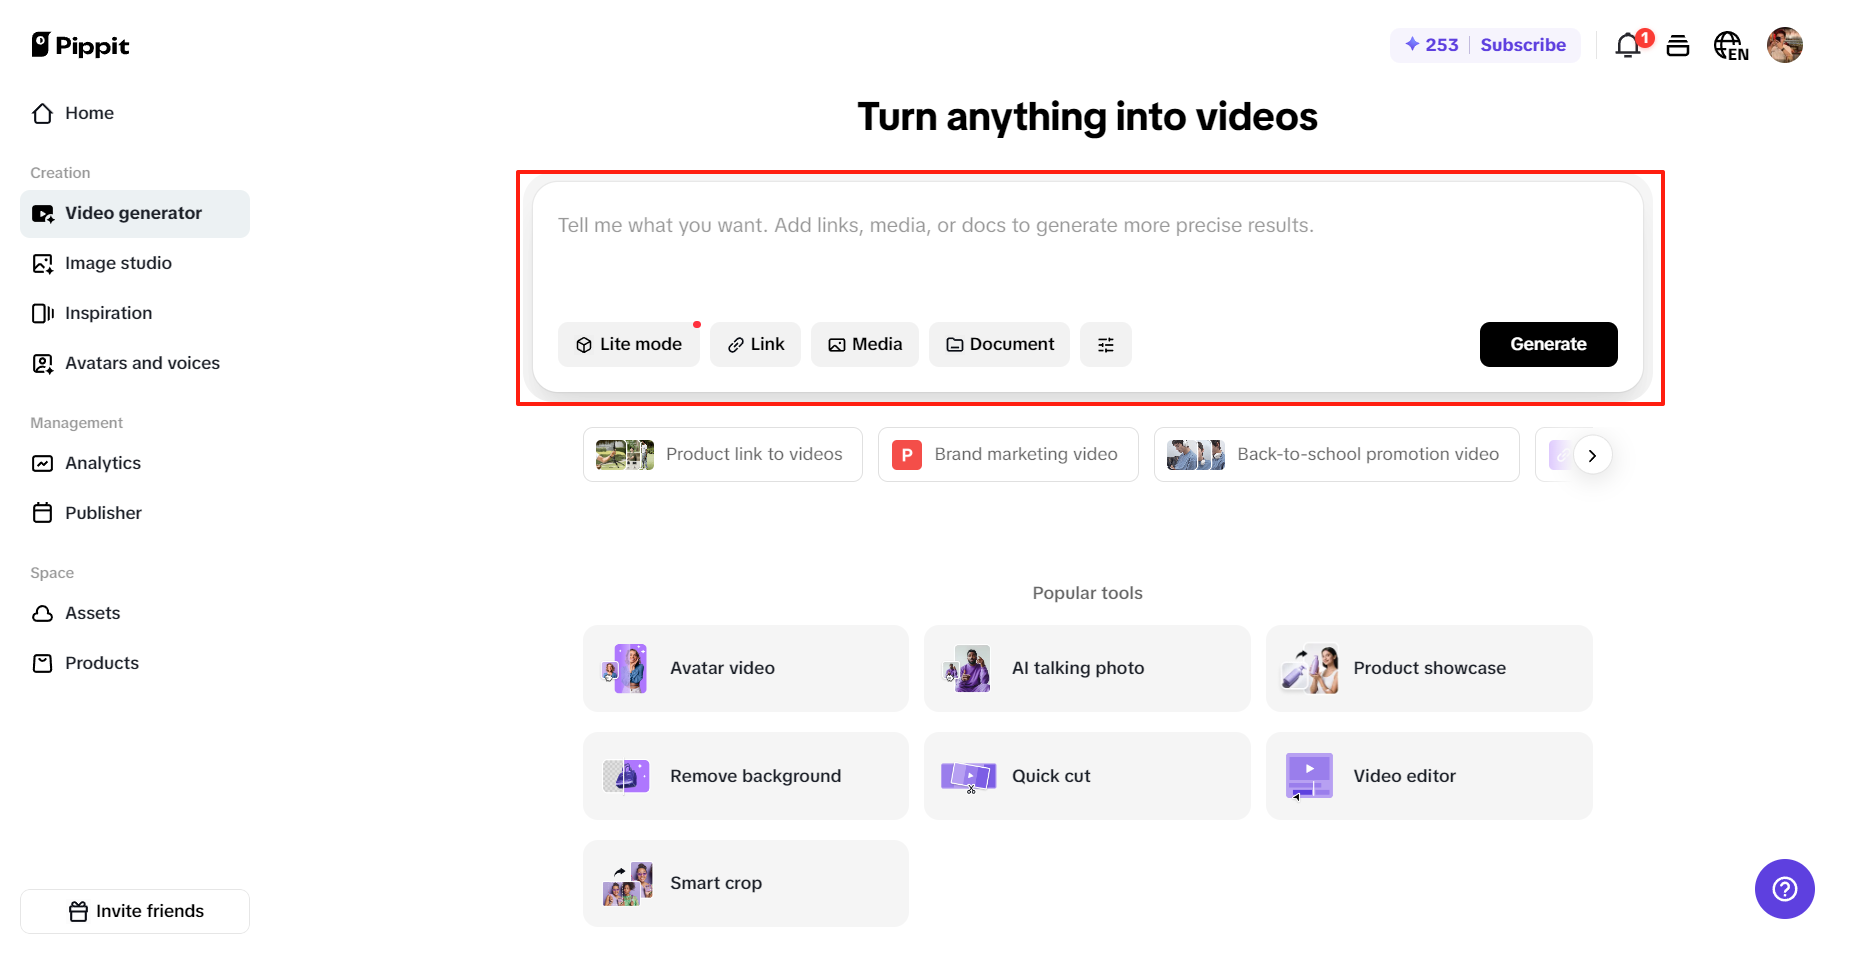
Task: Toggle Lite mode in the prompt bar
Action: click(629, 344)
